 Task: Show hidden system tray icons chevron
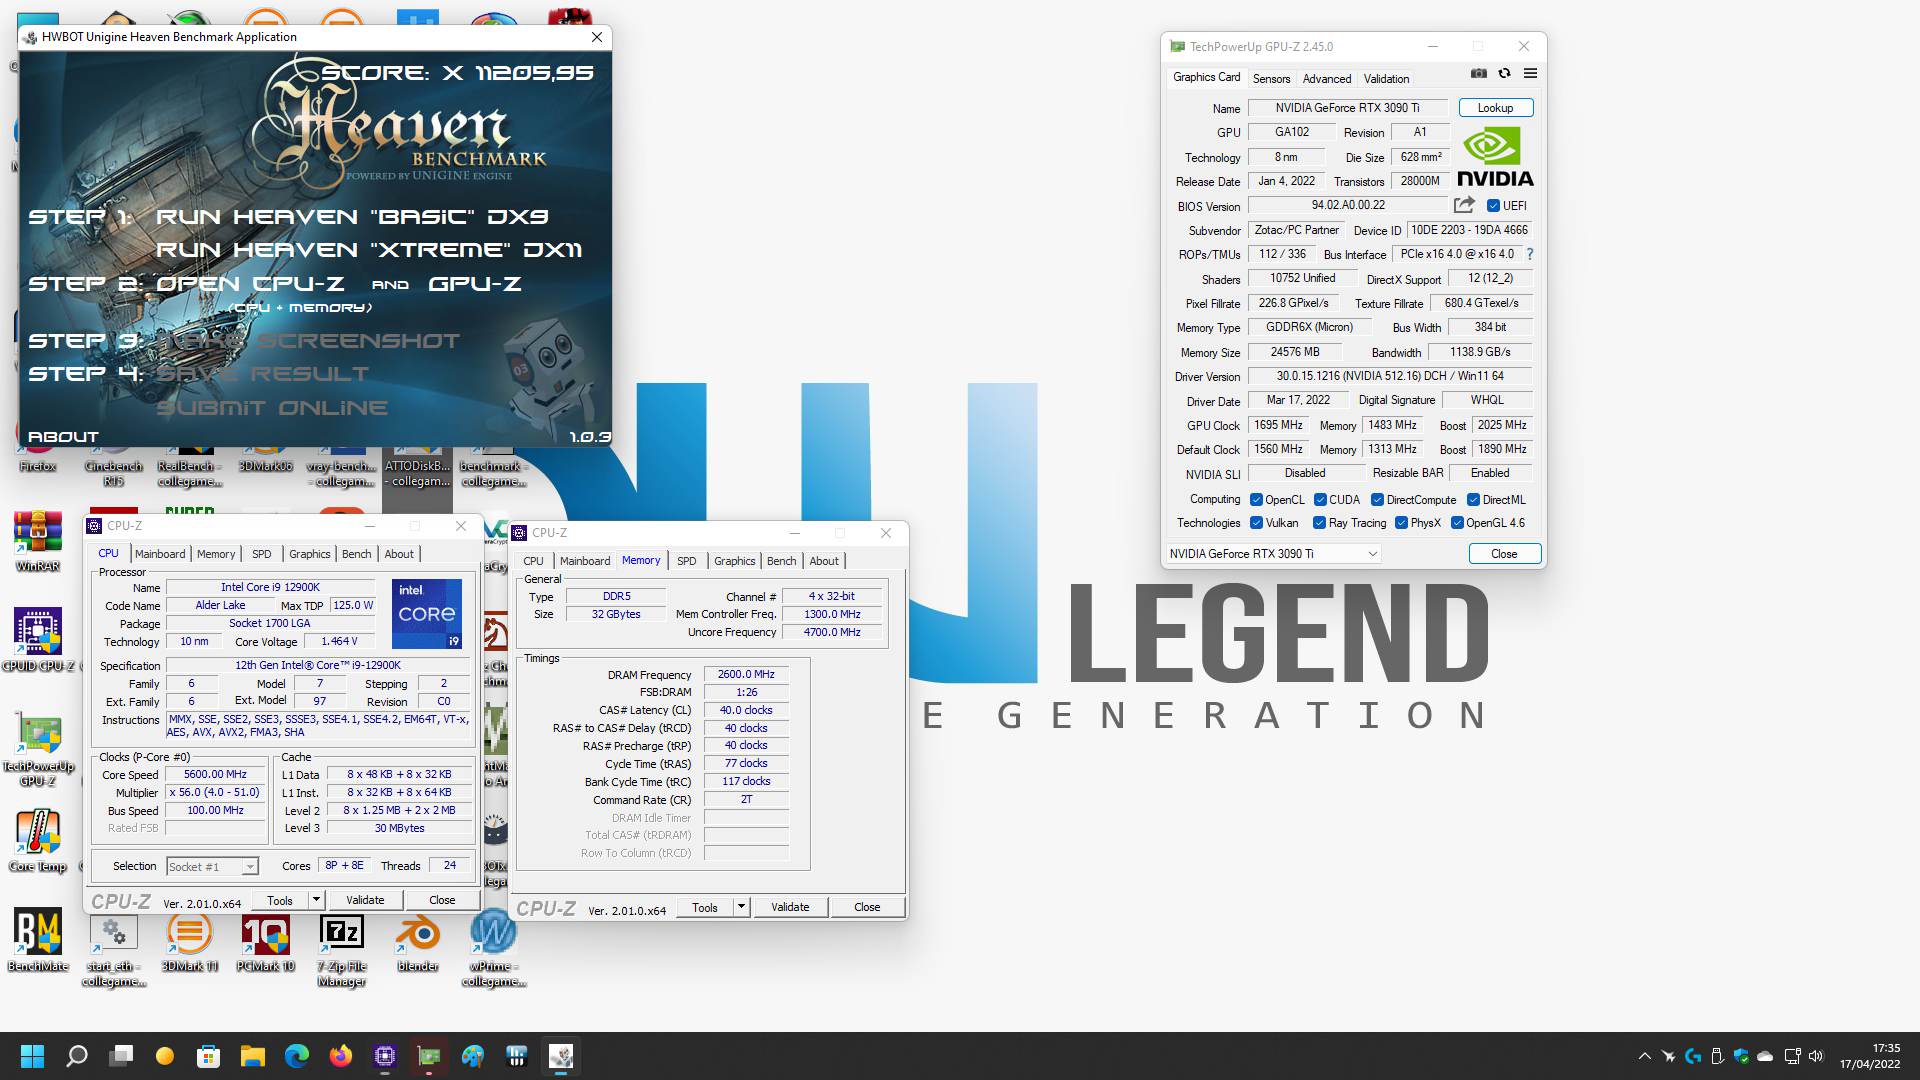1644,1056
